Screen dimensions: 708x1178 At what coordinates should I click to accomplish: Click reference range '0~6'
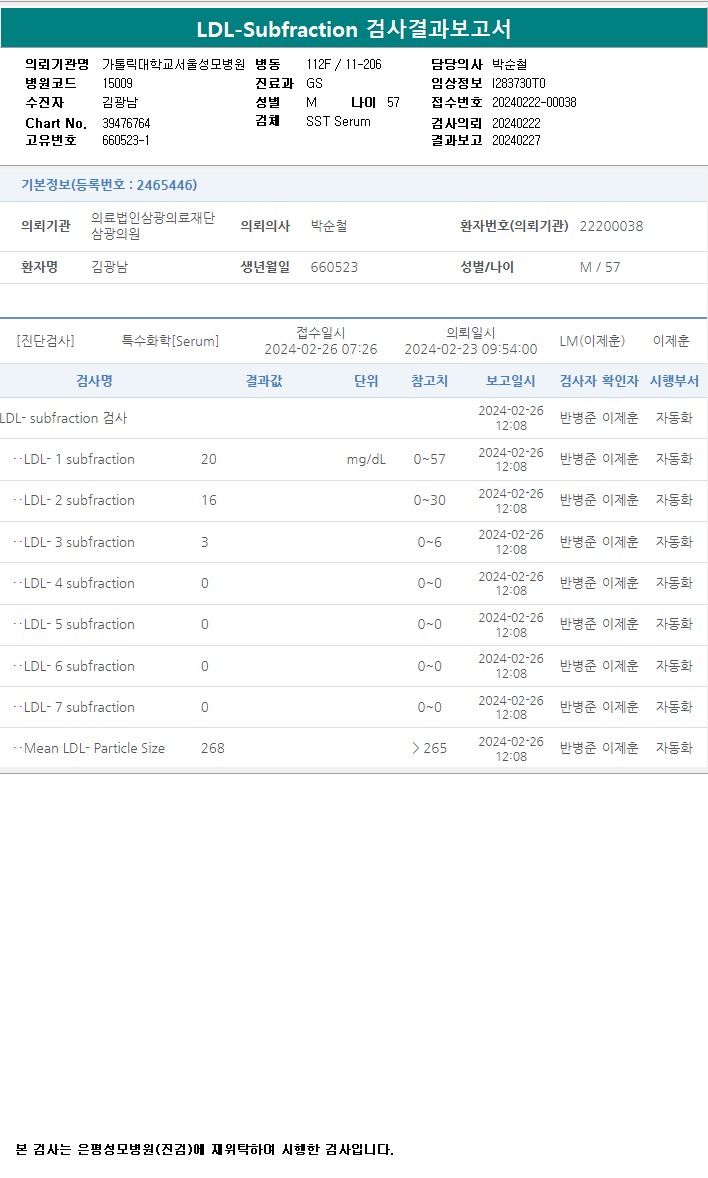pos(429,542)
